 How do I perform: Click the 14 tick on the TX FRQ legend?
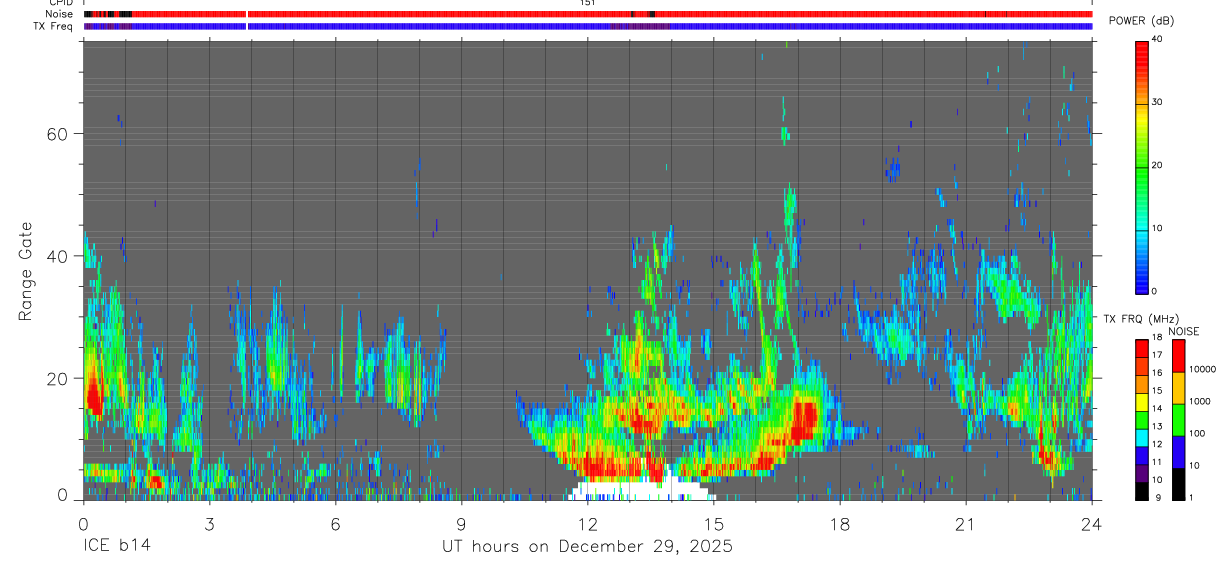(x=1156, y=408)
